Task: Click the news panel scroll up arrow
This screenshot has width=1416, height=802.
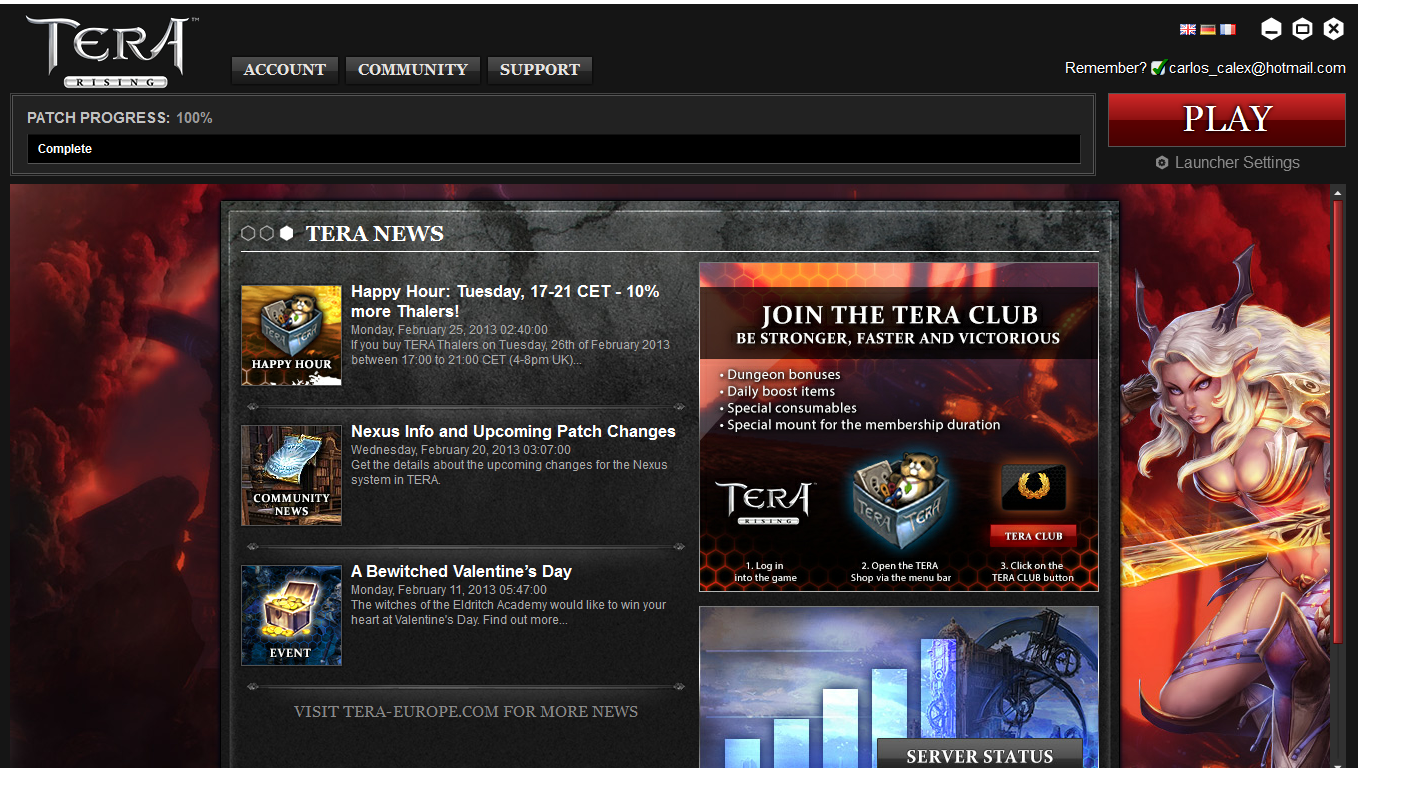Action: coord(1338,192)
